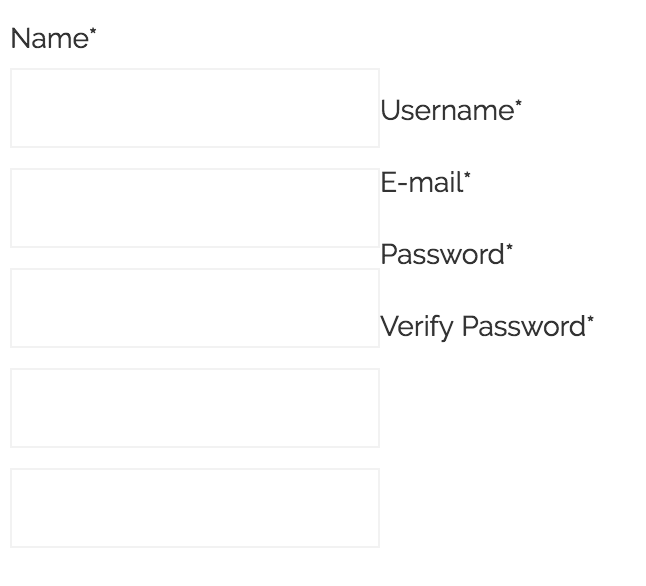
Task: Activate the Verify Password entry box
Action: tap(195, 508)
